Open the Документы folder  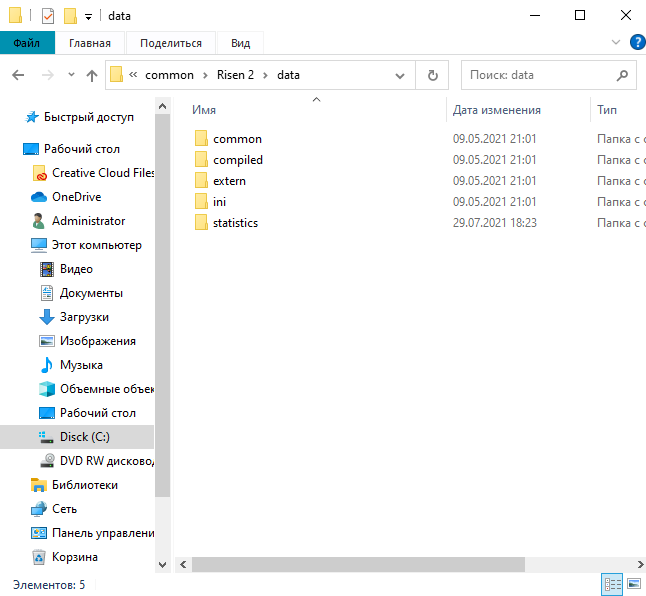pyautogui.click(x=82, y=293)
